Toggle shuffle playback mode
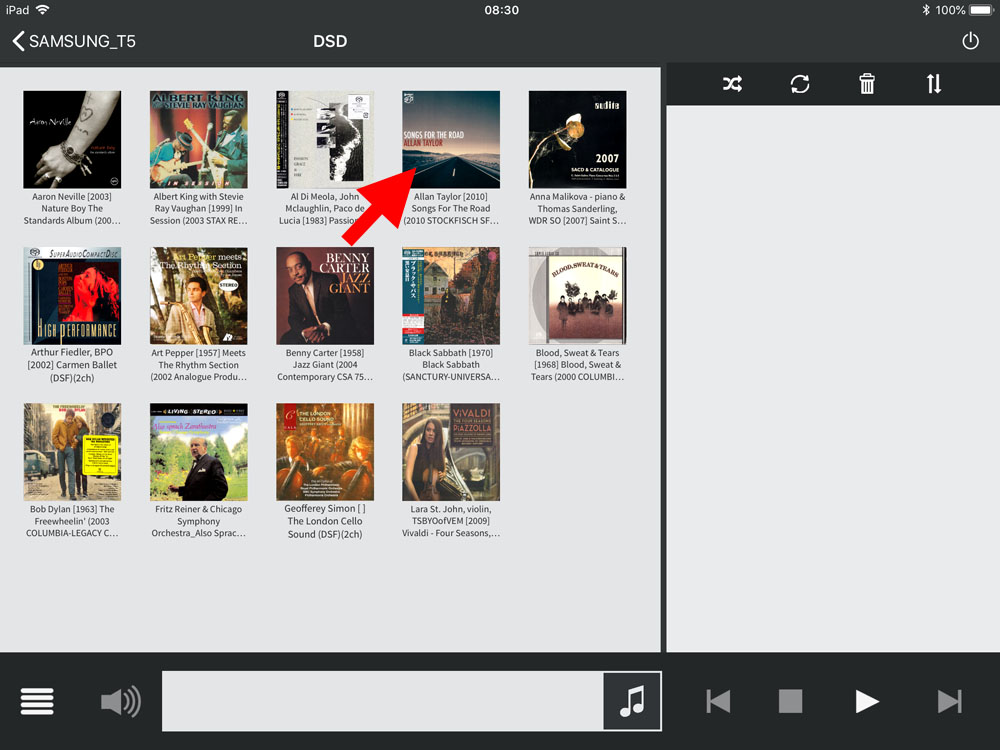Screen dimensions: 1000x750 (732, 84)
